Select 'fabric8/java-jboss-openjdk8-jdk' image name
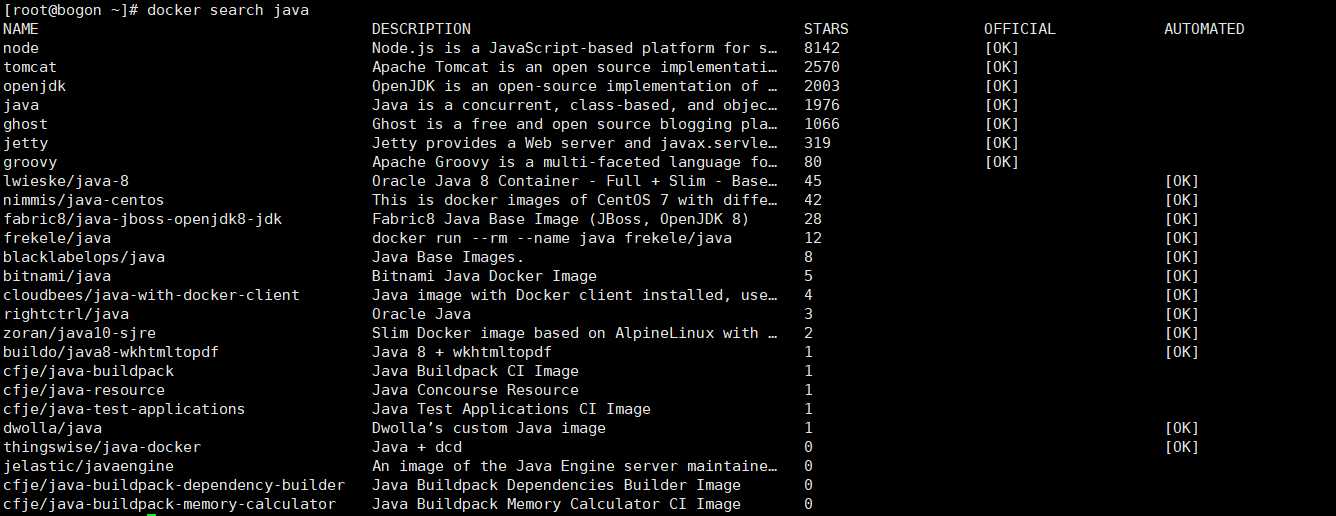The height and width of the screenshot is (516, 1336). pyautogui.click(x=142, y=219)
